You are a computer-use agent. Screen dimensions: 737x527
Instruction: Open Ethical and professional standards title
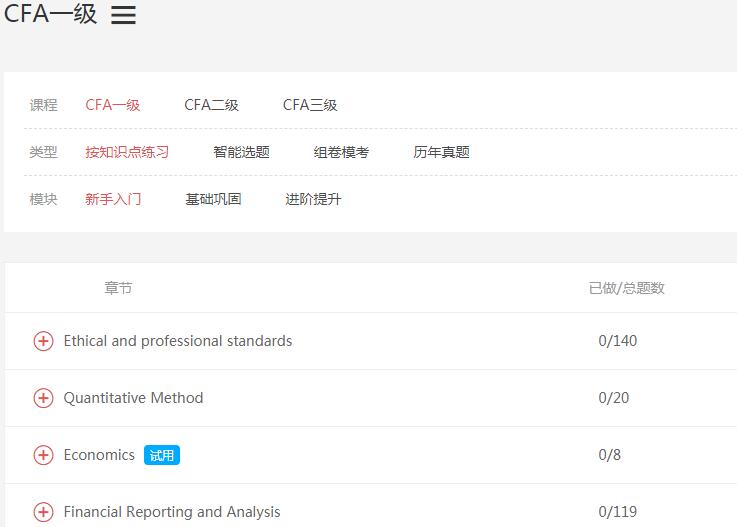[x=178, y=341]
